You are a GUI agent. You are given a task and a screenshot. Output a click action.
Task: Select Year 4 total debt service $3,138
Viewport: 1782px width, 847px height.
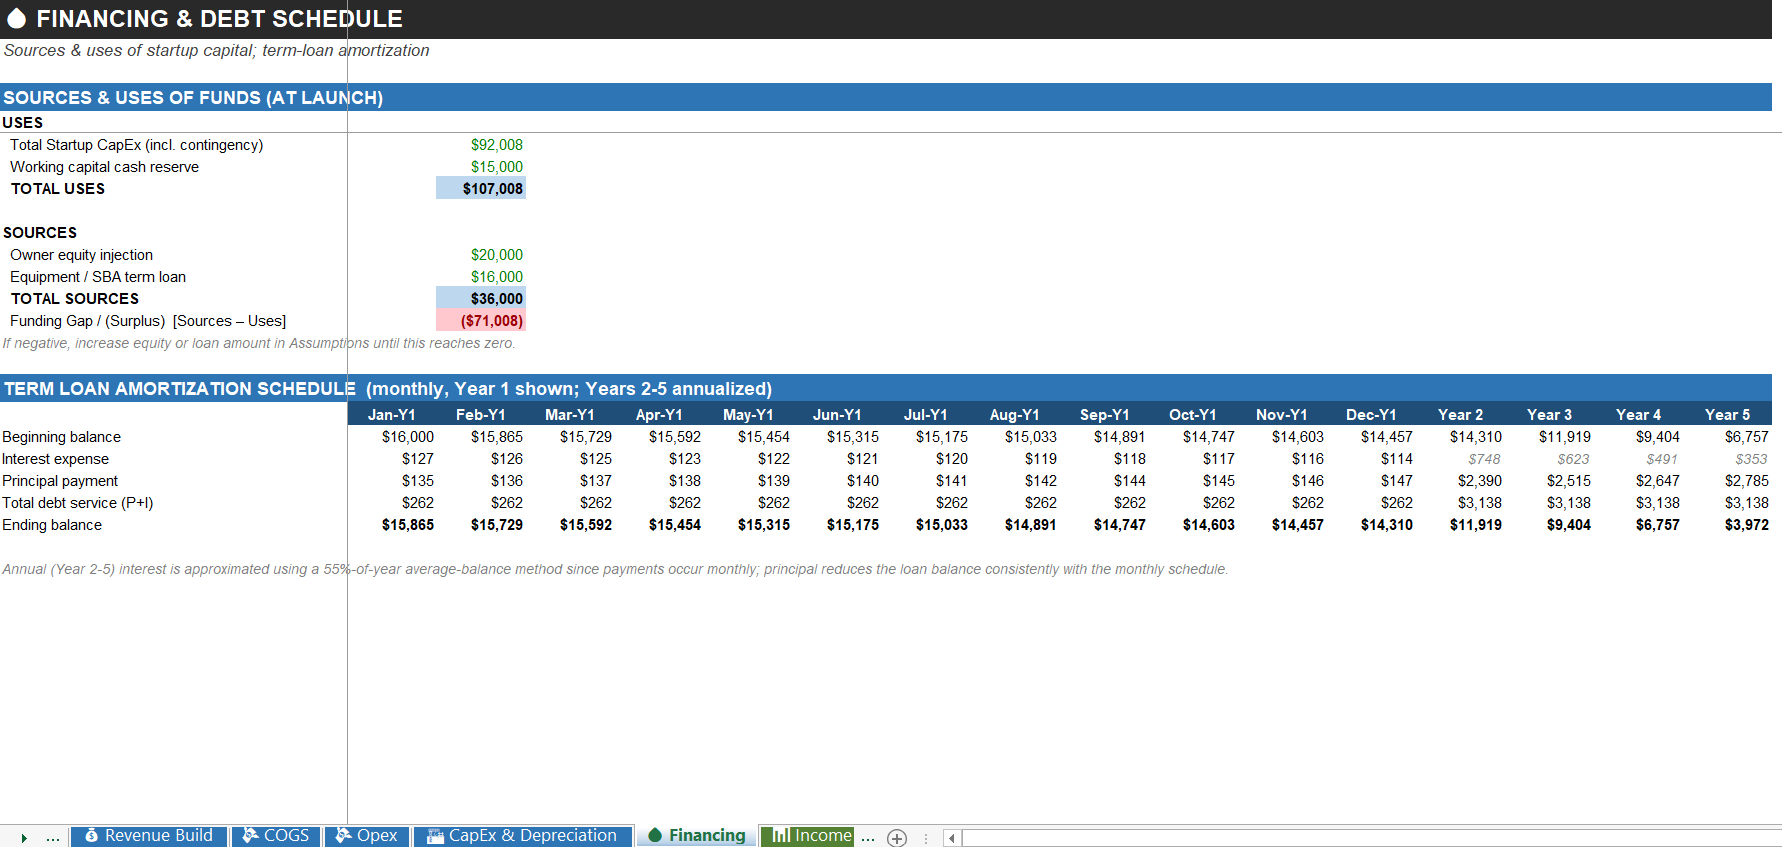[x=1658, y=503]
